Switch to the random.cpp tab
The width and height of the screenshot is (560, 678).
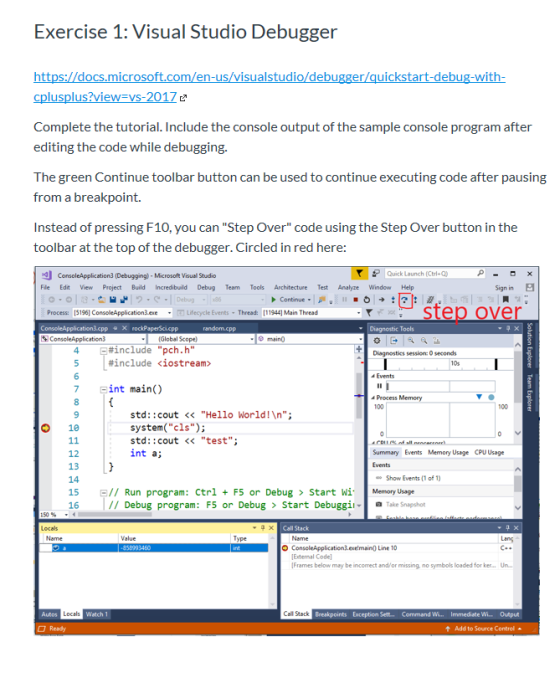219,328
